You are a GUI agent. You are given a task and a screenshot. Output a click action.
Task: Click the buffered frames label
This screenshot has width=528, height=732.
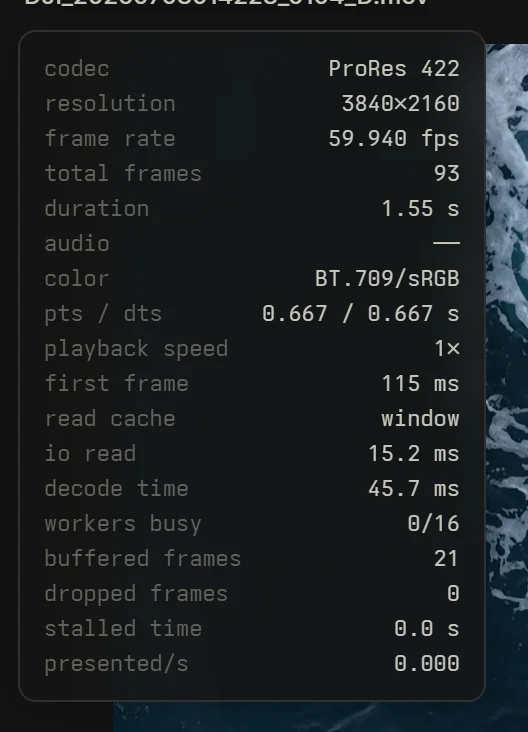pyautogui.click(x=143, y=559)
